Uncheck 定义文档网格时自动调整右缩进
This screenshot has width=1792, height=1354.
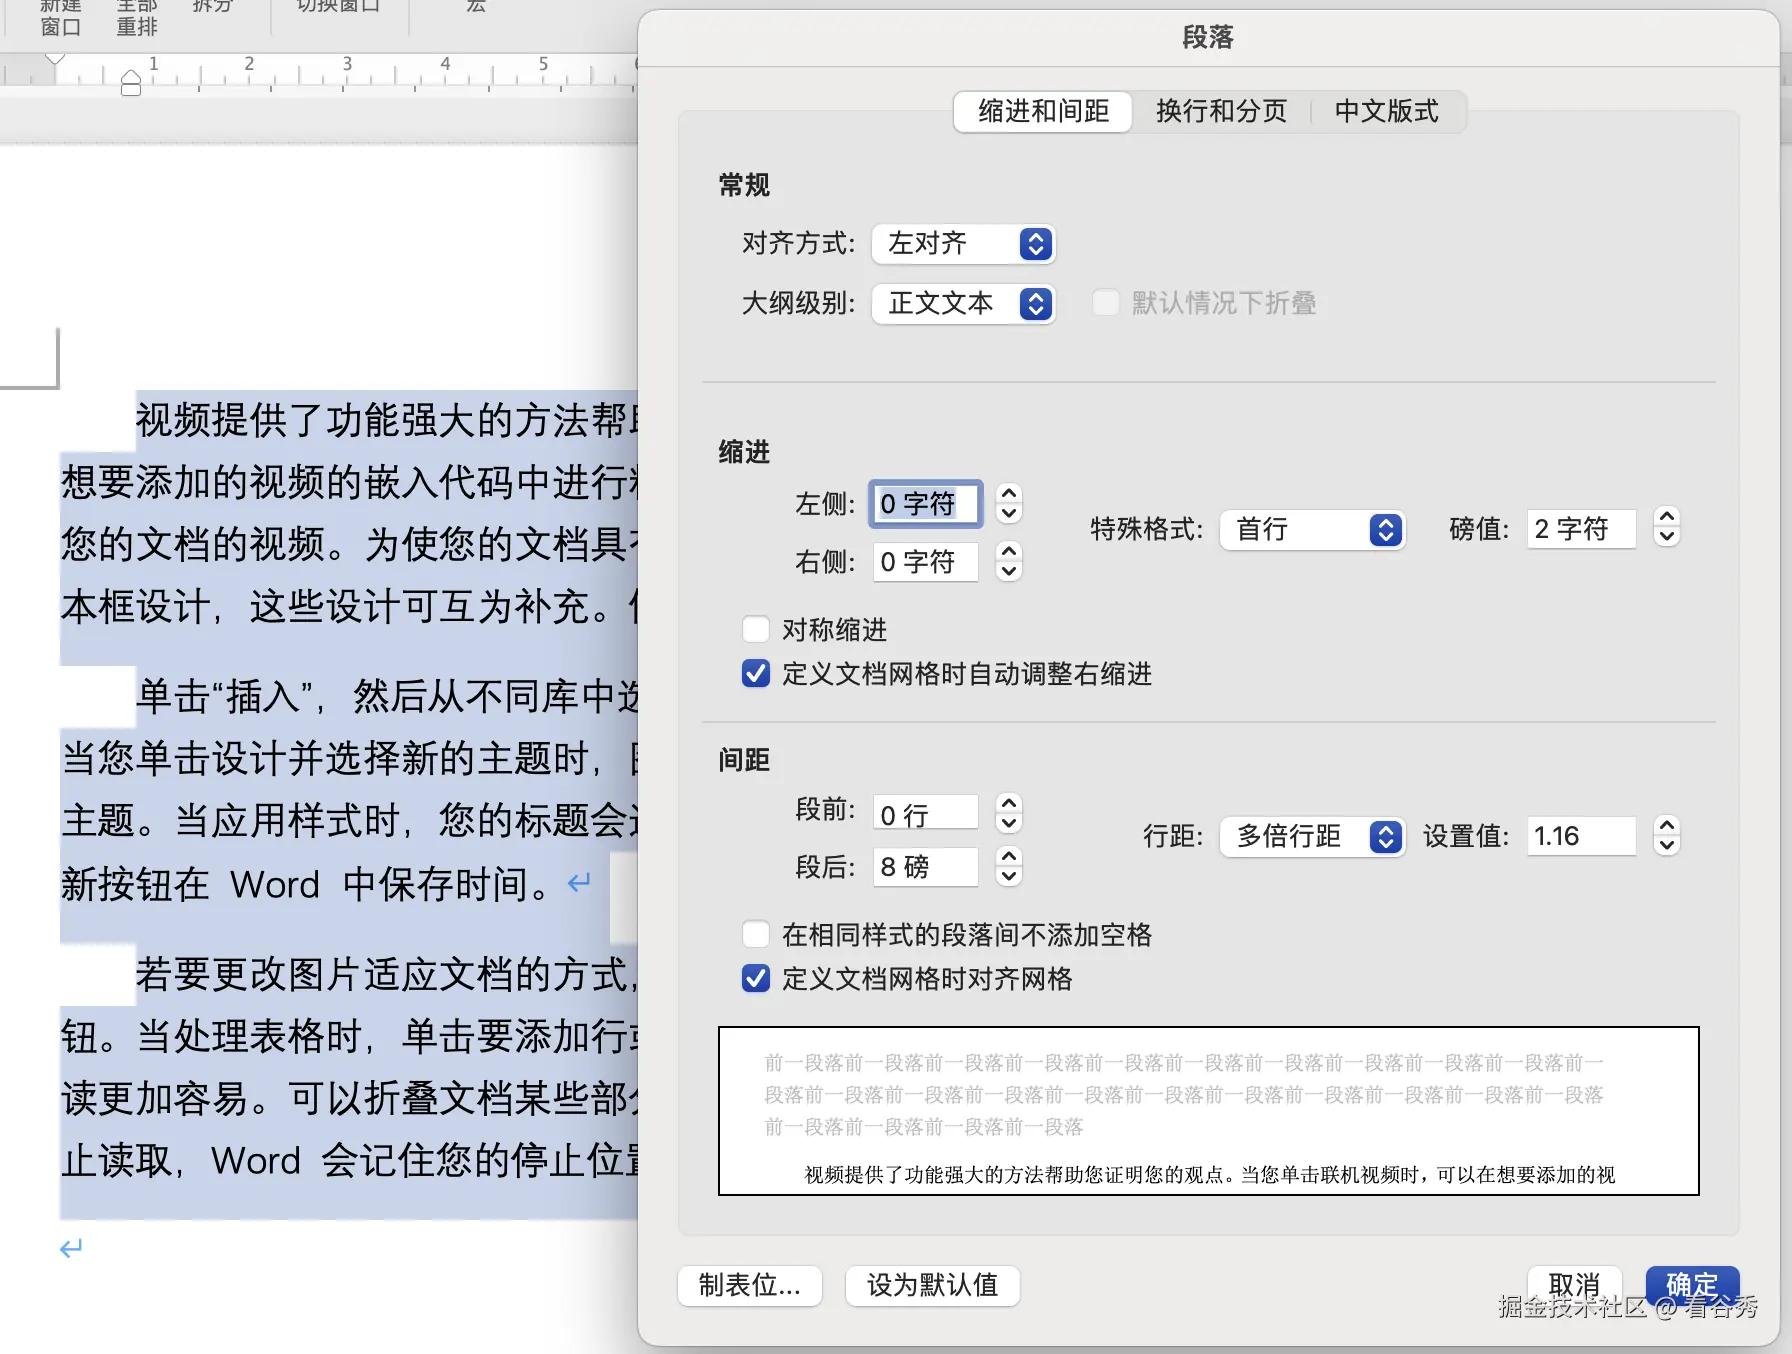coord(756,673)
